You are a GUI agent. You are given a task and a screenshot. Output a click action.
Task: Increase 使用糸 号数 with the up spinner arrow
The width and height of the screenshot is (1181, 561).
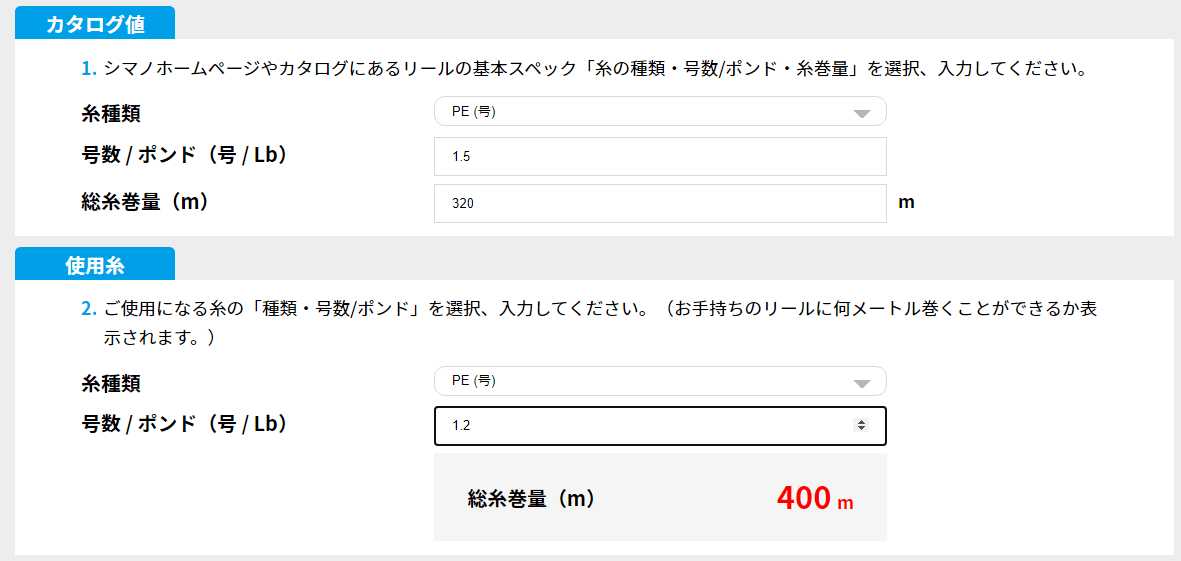[861, 422]
